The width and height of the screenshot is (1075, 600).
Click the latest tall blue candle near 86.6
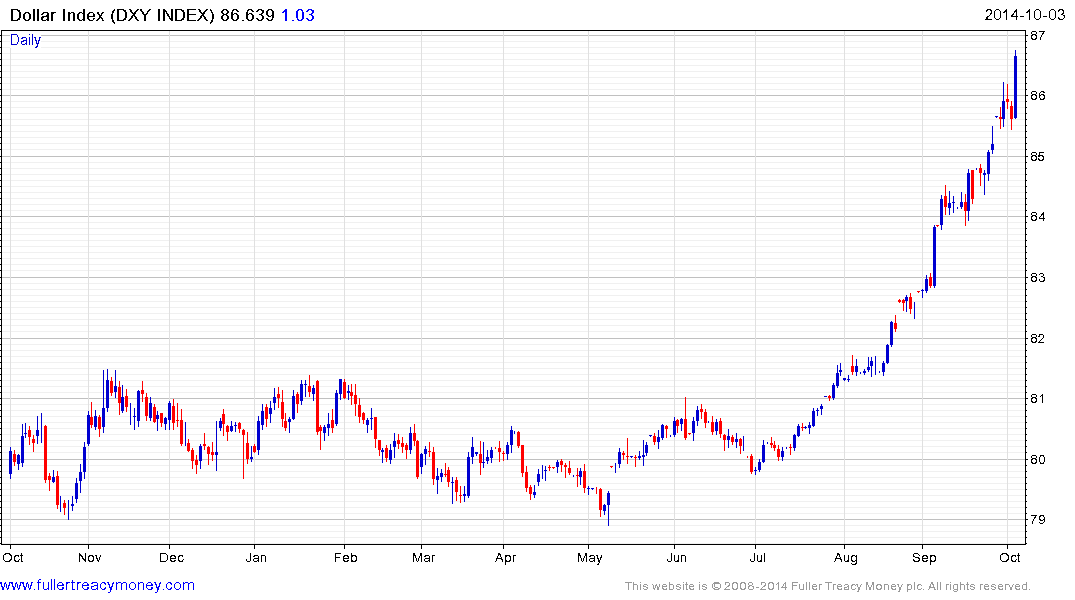pos(1015,86)
